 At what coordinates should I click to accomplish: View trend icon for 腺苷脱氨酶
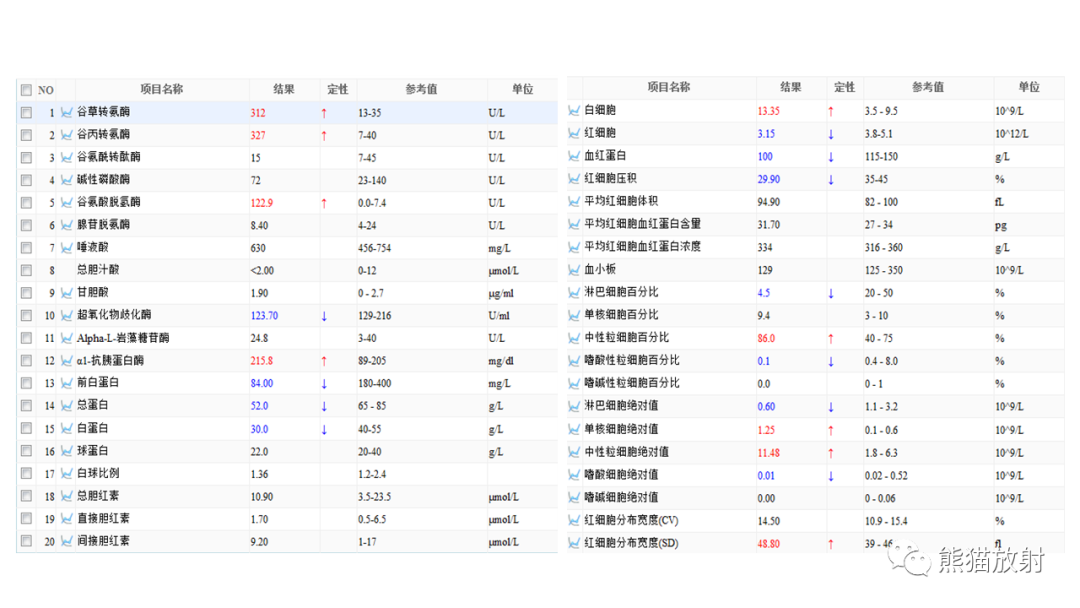[66, 225]
